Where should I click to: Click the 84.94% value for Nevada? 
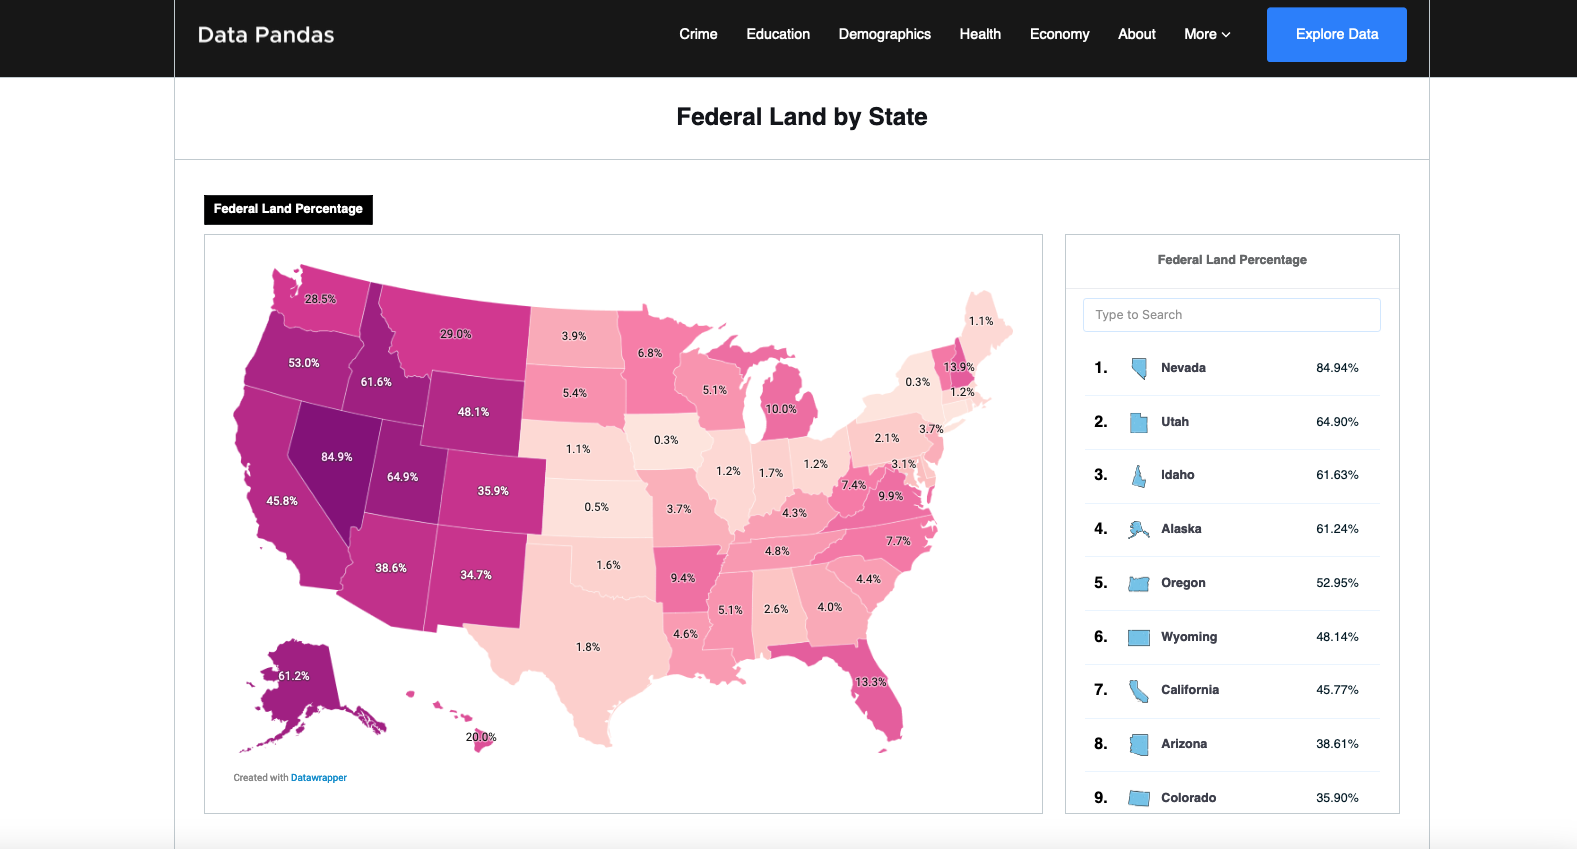[x=1337, y=368]
